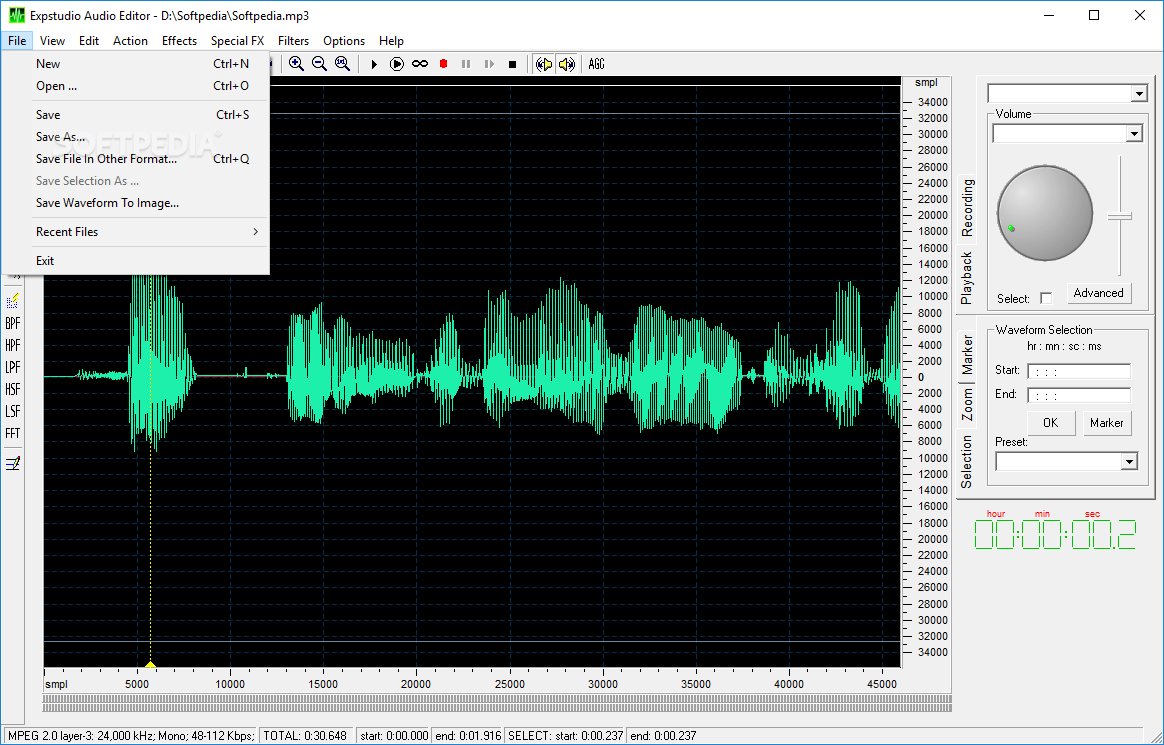Open the Action menu
Viewport: 1164px width, 745px height.
(130, 41)
